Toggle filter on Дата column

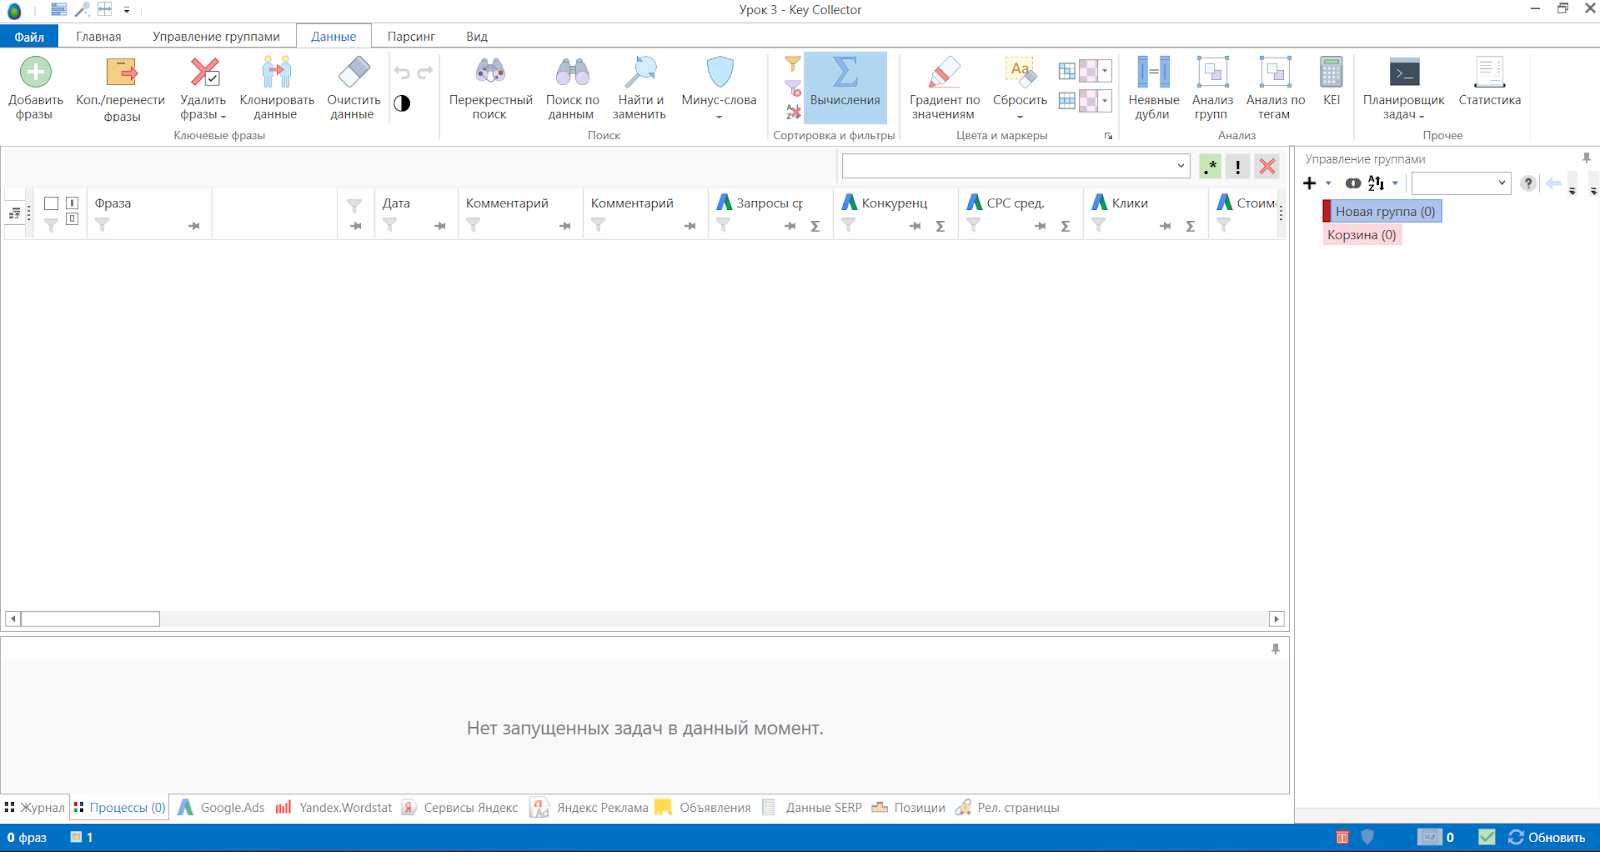[x=390, y=226]
